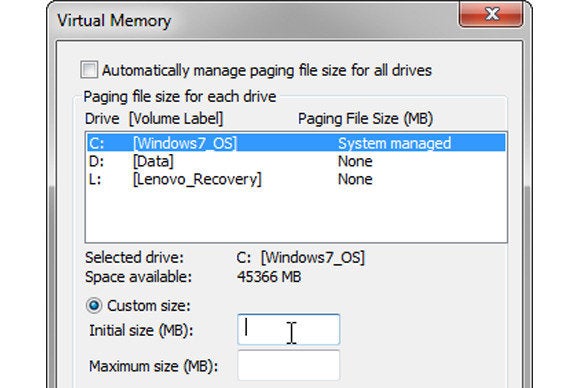The image size is (580, 388).
Task: Click the "Automatically manage paging file size" label
Action: tap(267, 70)
